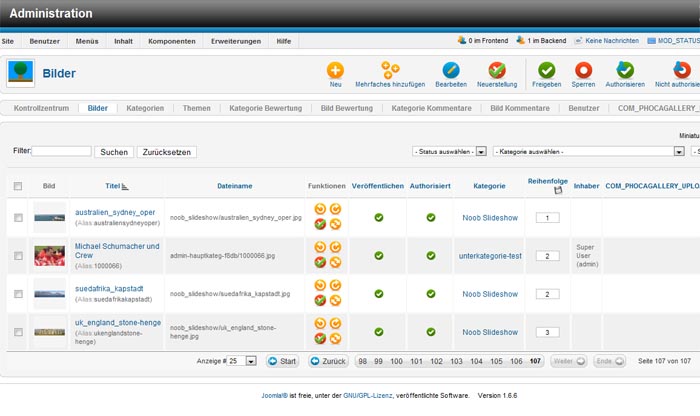Click the Sperren red icon

point(583,70)
